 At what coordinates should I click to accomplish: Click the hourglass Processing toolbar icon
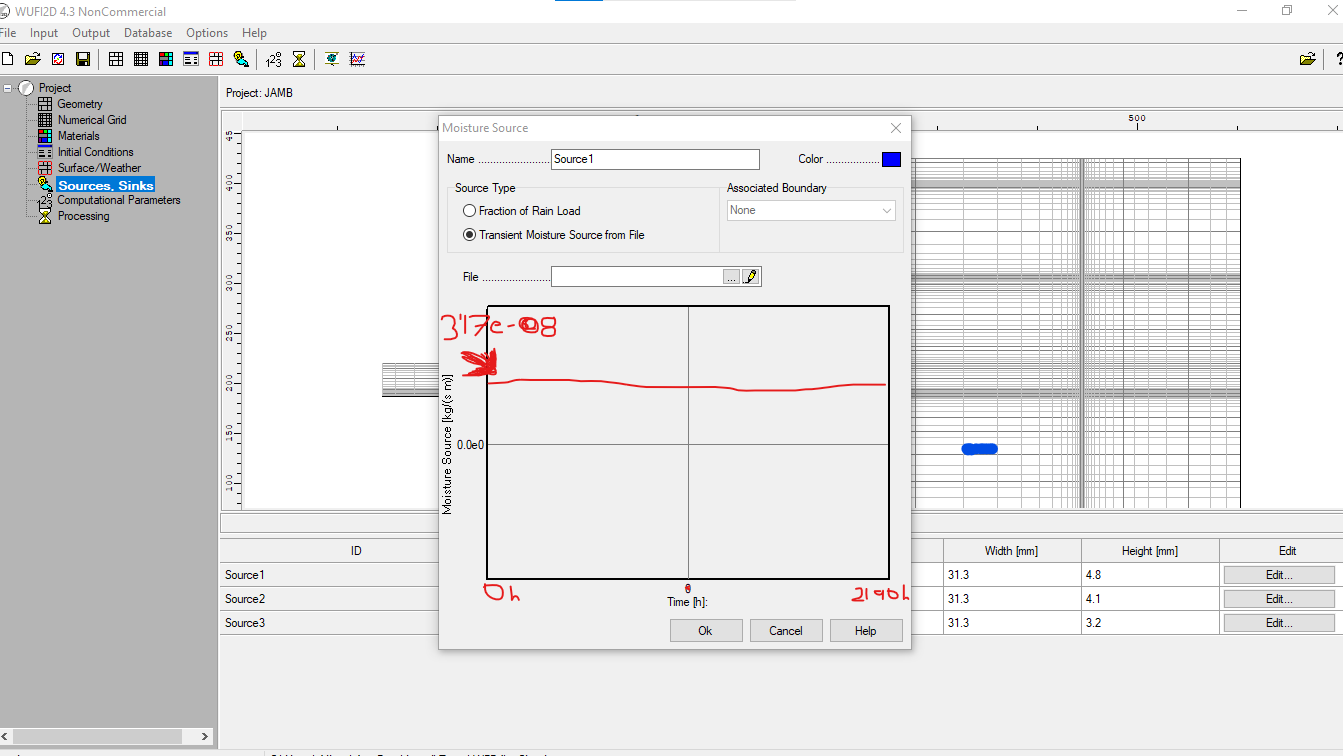click(x=298, y=59)
